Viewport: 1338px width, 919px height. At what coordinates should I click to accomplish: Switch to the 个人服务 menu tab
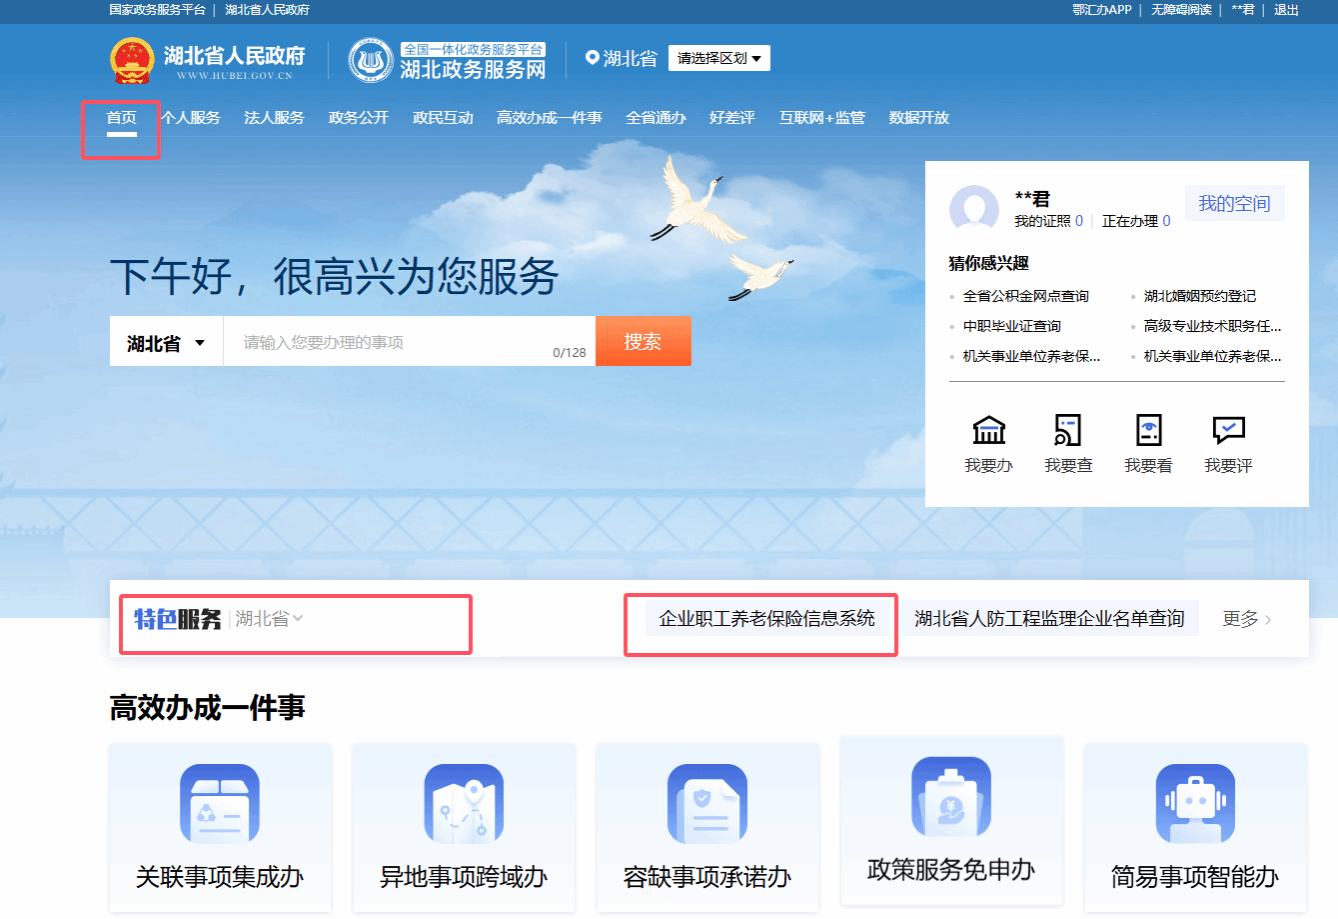coord(191,118)
